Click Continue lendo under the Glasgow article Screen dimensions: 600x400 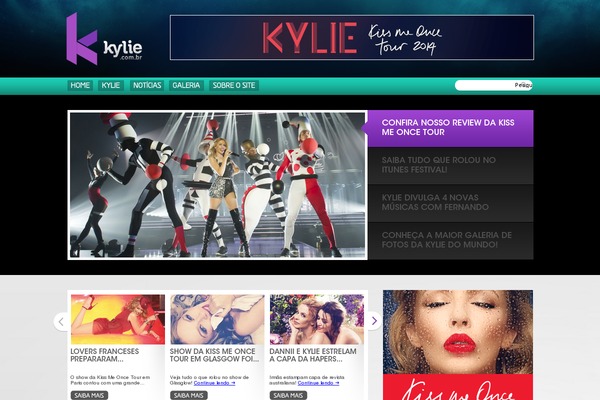[x=214, y=383]
